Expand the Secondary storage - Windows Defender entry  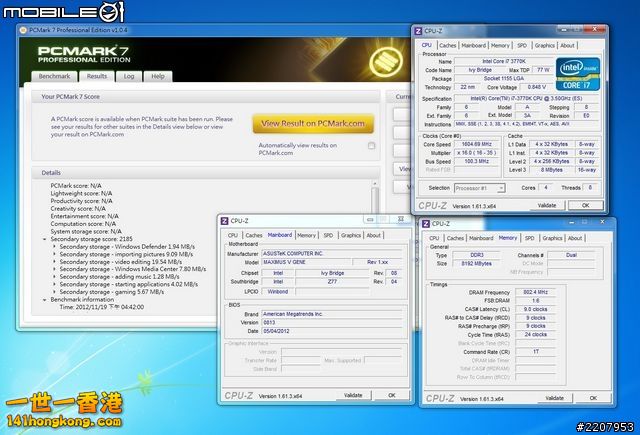coord(54,247)
